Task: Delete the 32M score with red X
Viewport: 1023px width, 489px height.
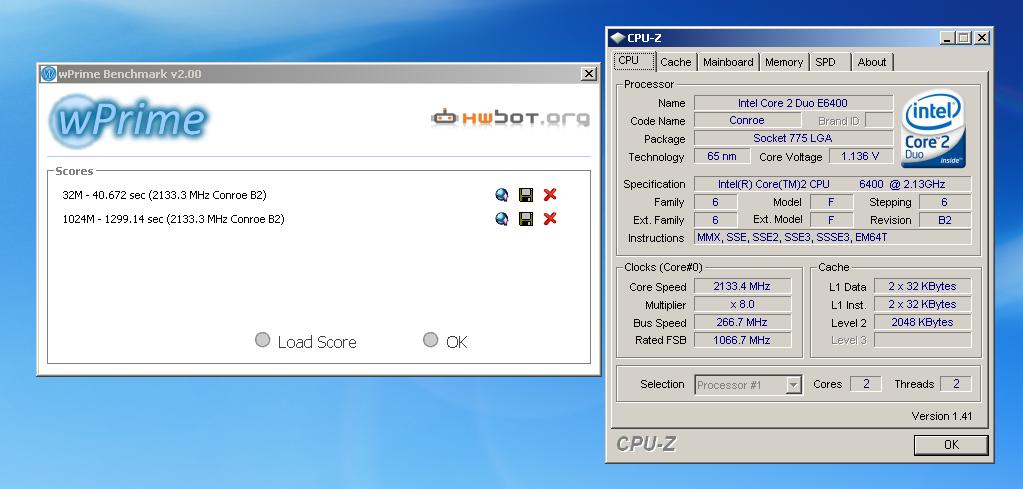Action: click(550, 194)
